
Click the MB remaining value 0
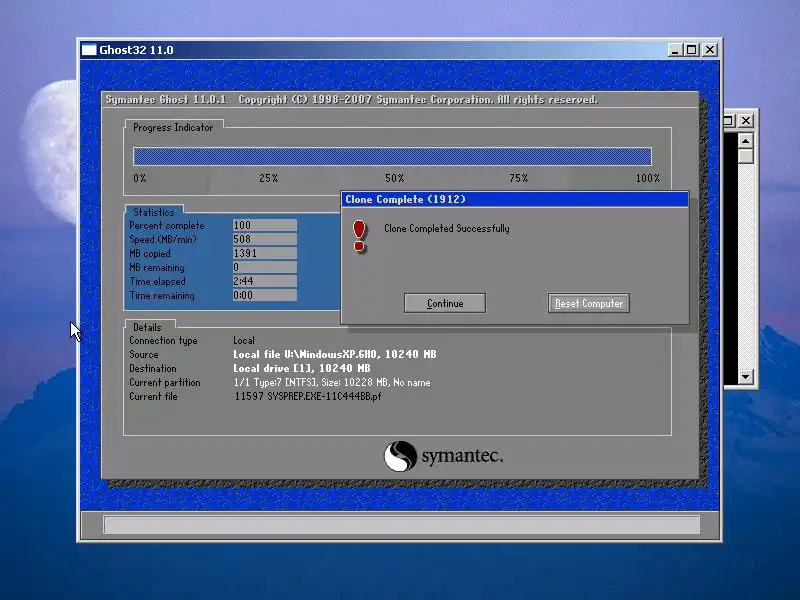point(264,267)
